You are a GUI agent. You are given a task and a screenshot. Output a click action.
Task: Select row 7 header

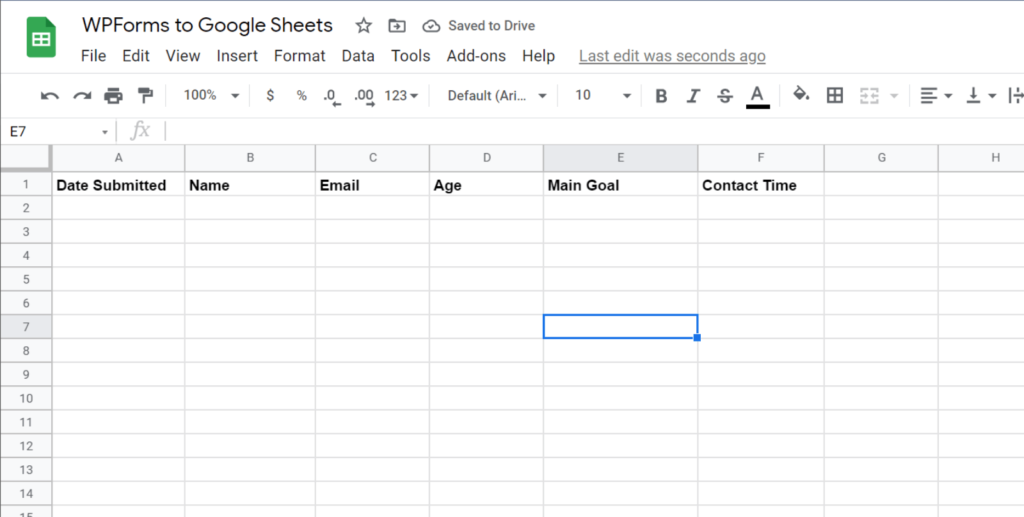tap(26, 327)
